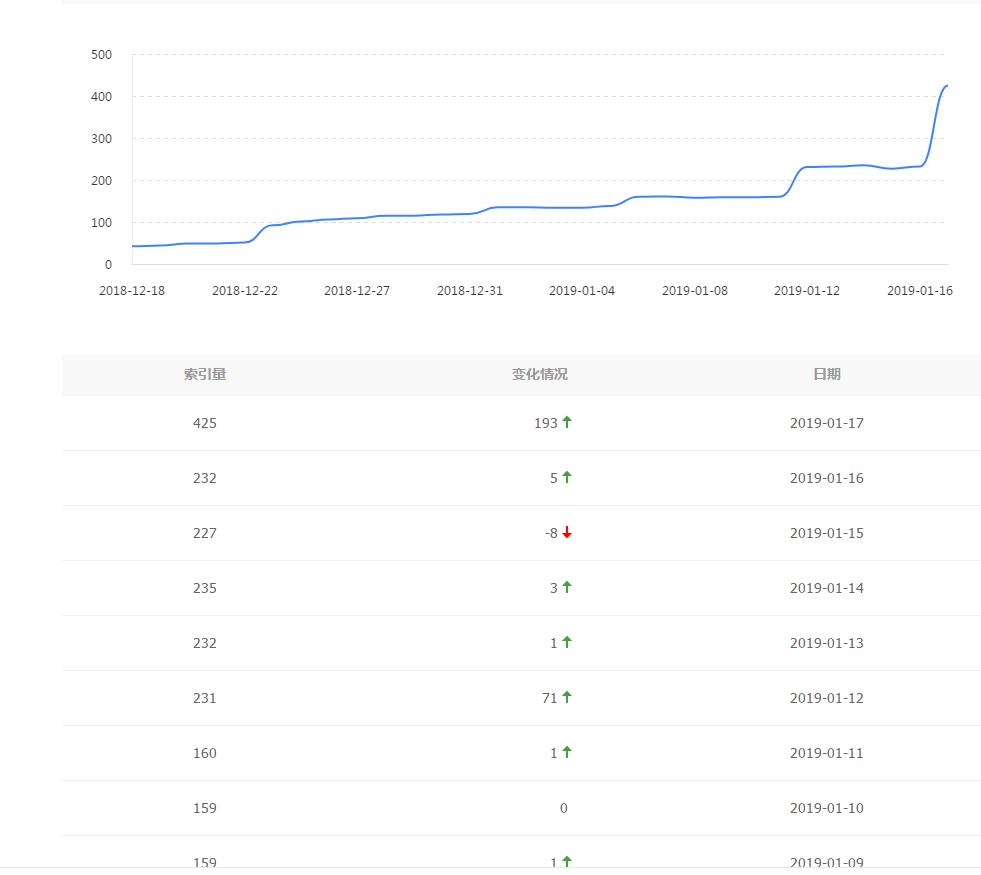Click green up arrow beside 3
This screenshot has width=981, height=875.
[x=567, y=587]
